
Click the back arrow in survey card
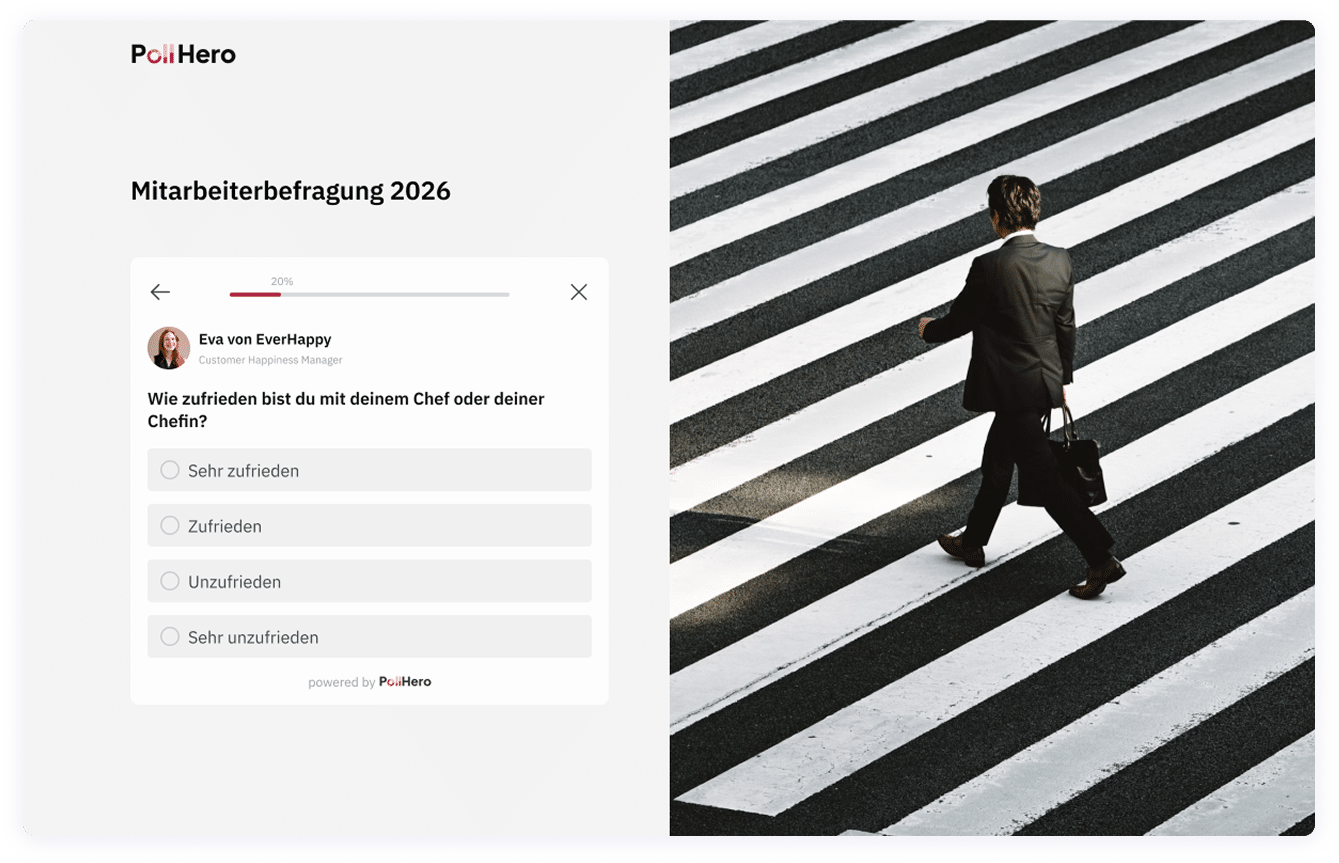(160, 292)
